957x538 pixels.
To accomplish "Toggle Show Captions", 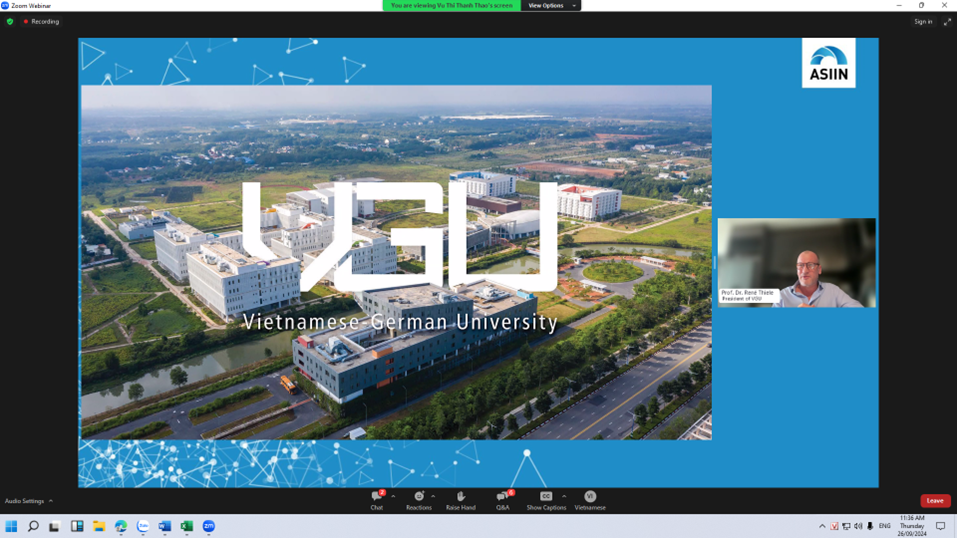I will click(546, 500).
